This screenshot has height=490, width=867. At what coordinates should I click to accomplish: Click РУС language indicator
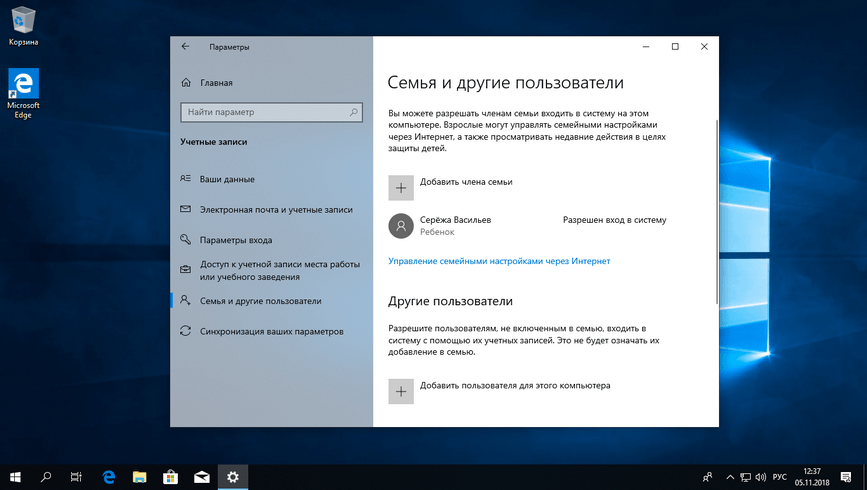click(780, 477)
